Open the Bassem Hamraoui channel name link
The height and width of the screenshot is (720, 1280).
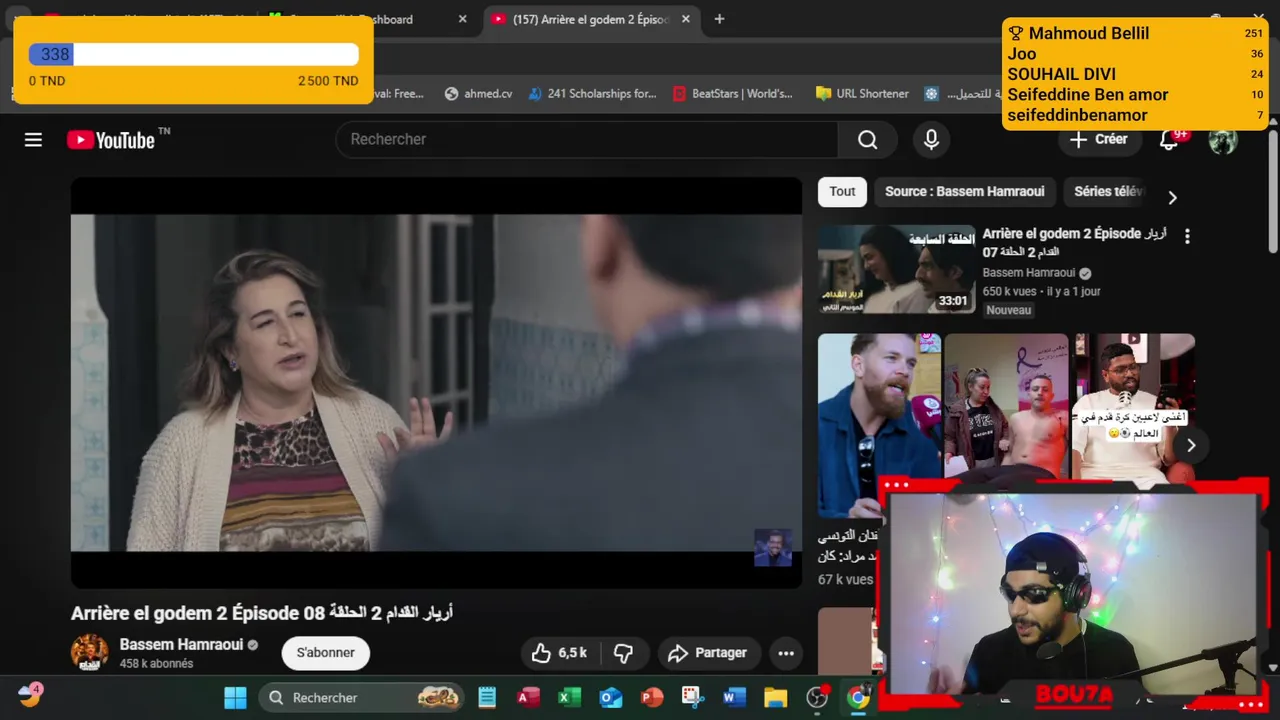point(181,645)
